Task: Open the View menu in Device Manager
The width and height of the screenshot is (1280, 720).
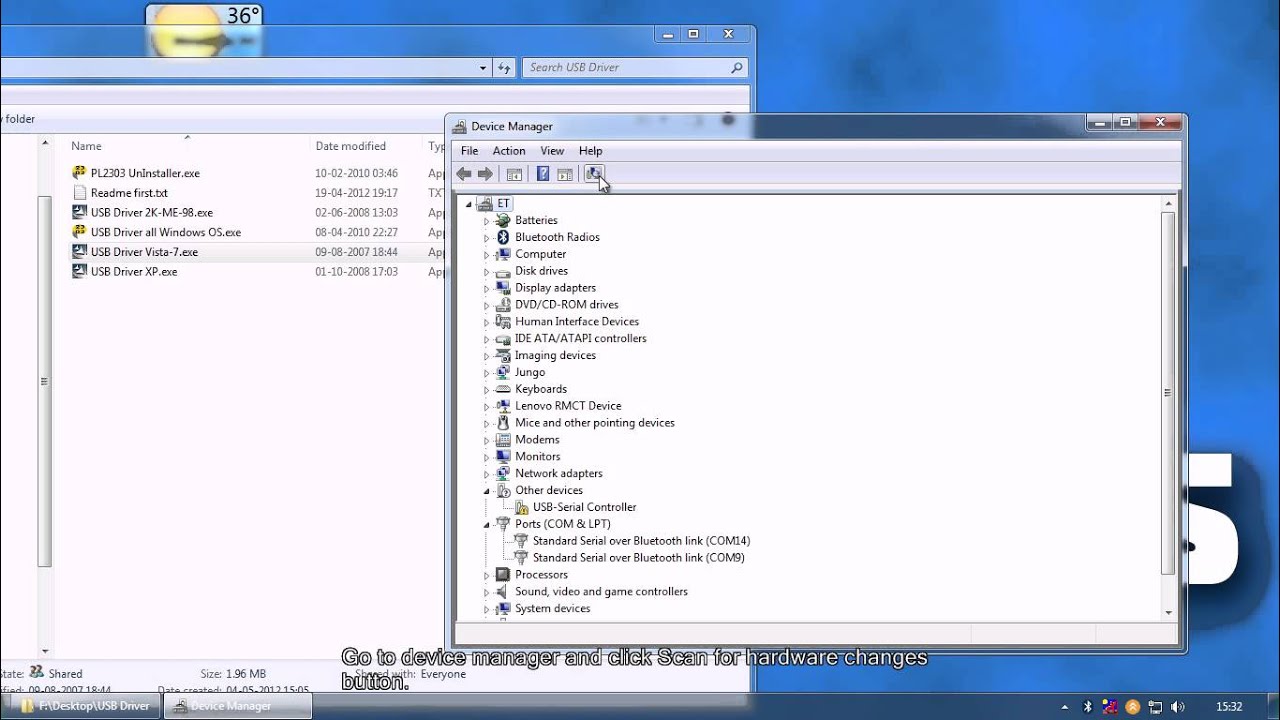Action: [552, 151]
